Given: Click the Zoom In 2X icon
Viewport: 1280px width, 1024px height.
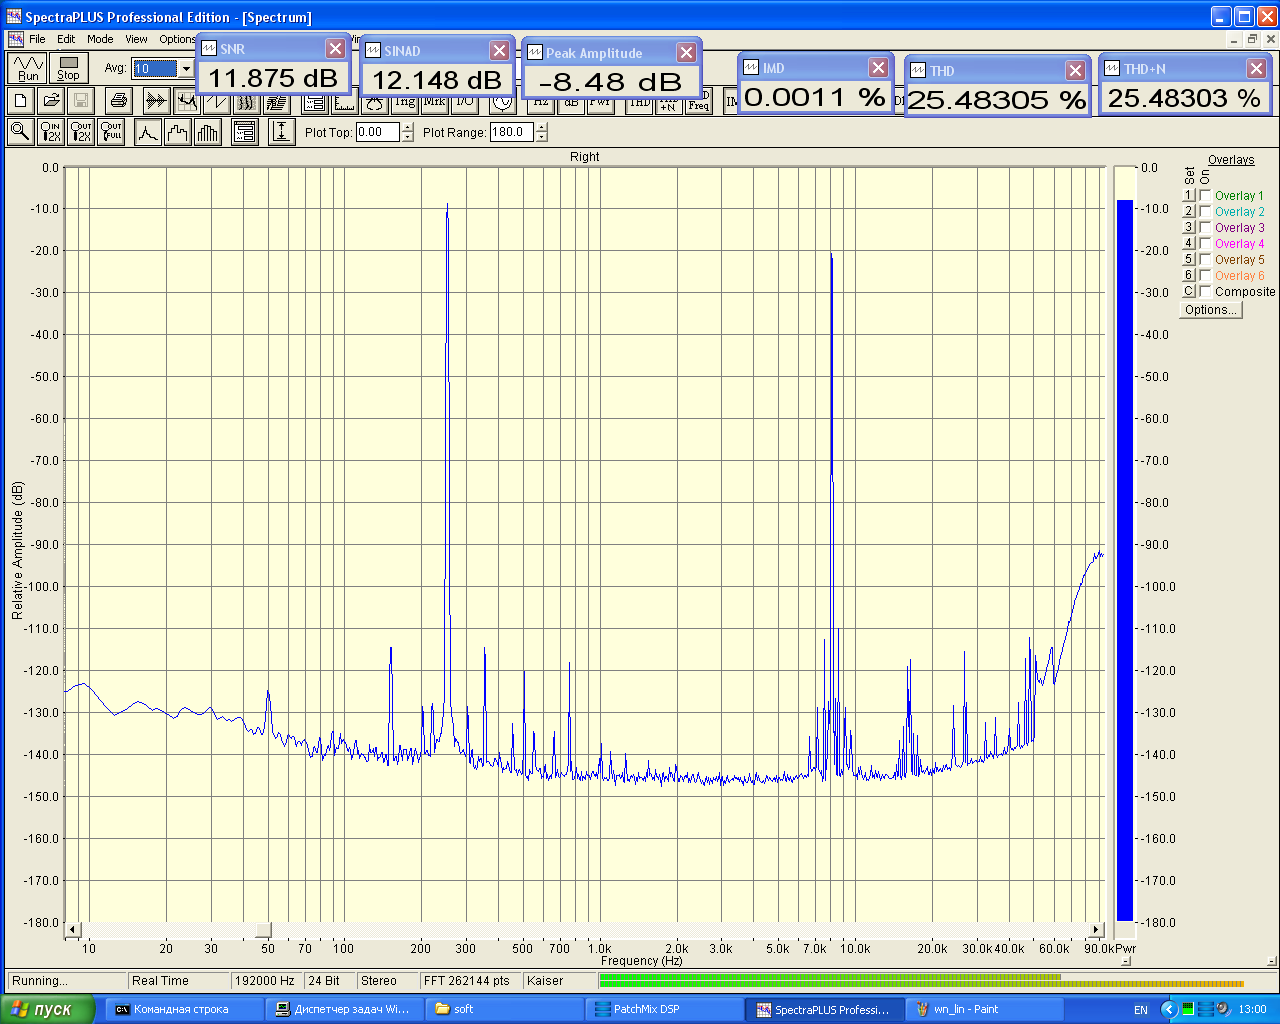Looking at the screenshot, I should 50,132.
